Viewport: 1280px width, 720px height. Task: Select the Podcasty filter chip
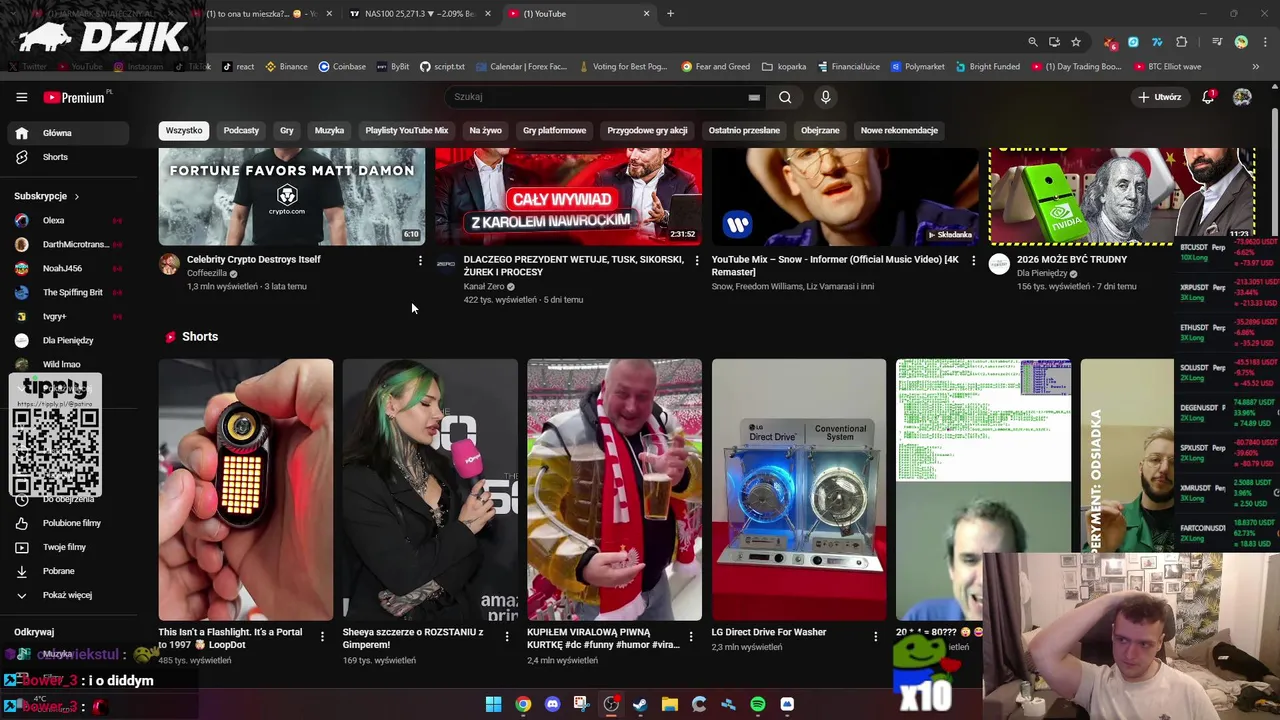point(241,130)
